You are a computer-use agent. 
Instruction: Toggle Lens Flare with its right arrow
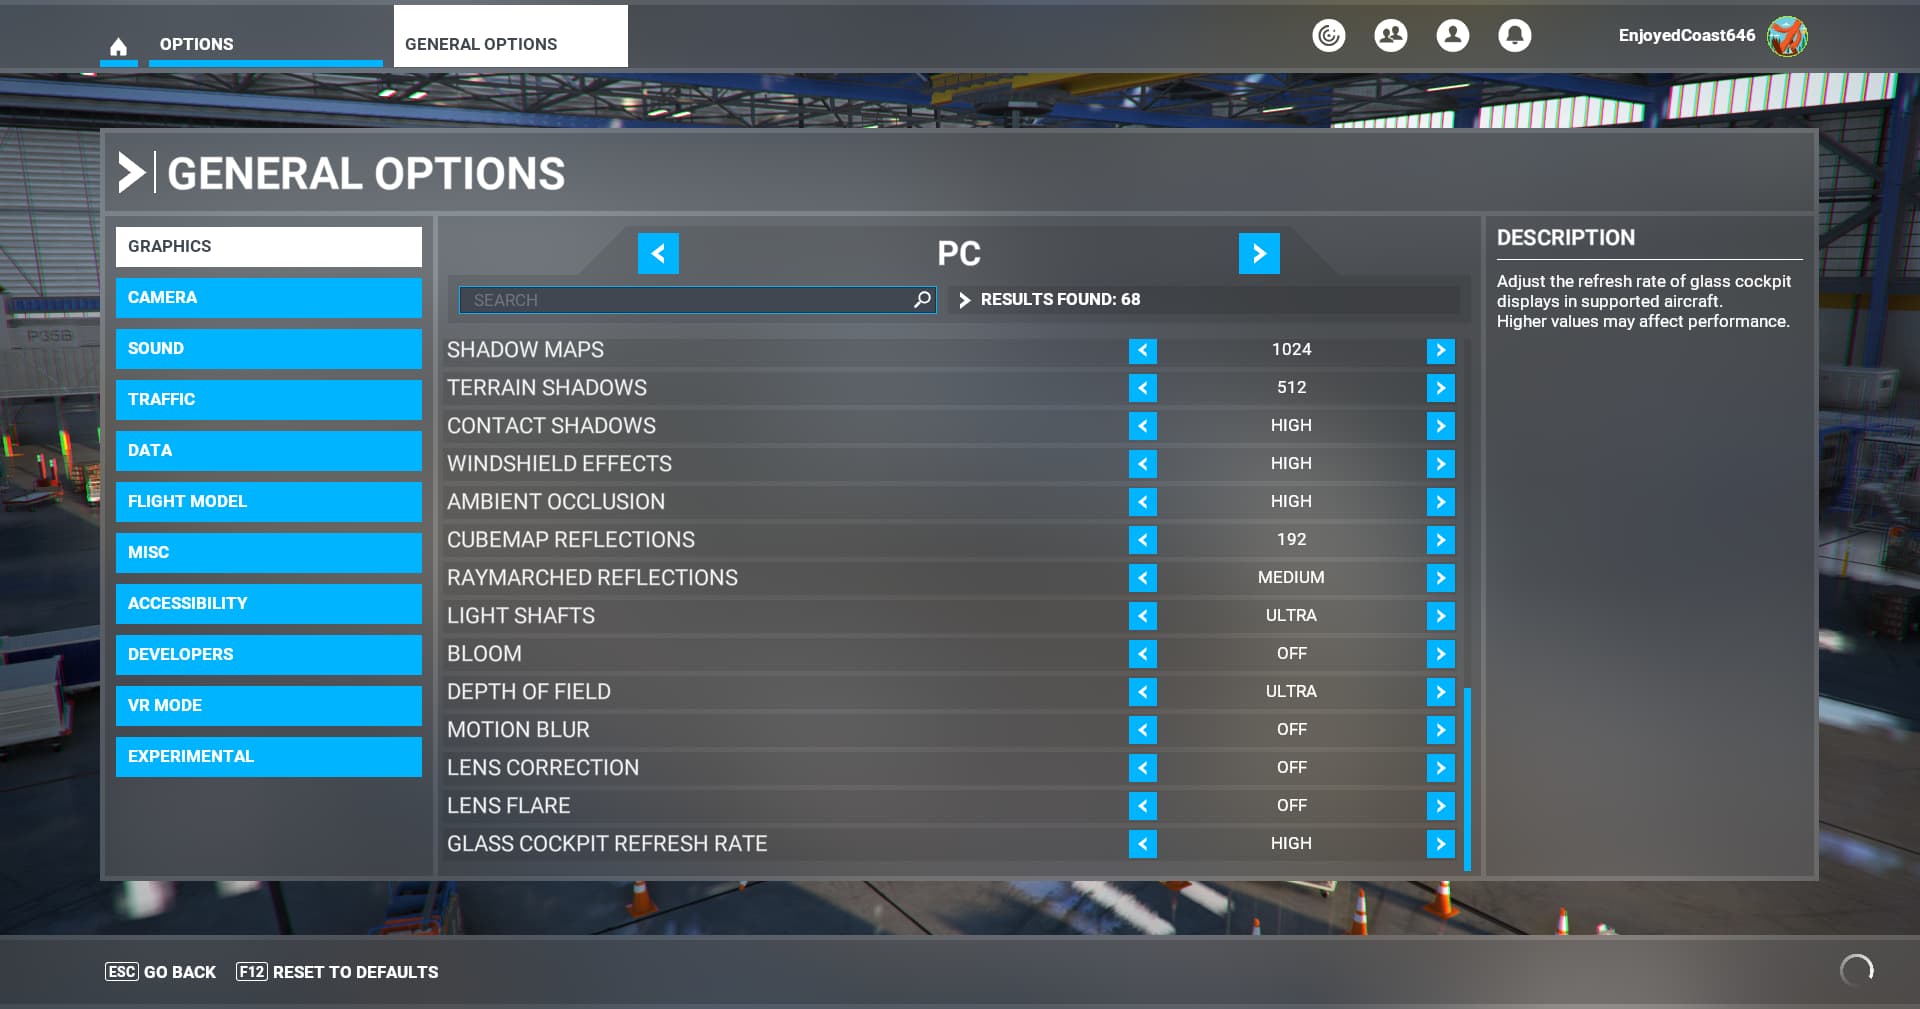tap(1440, 806)
